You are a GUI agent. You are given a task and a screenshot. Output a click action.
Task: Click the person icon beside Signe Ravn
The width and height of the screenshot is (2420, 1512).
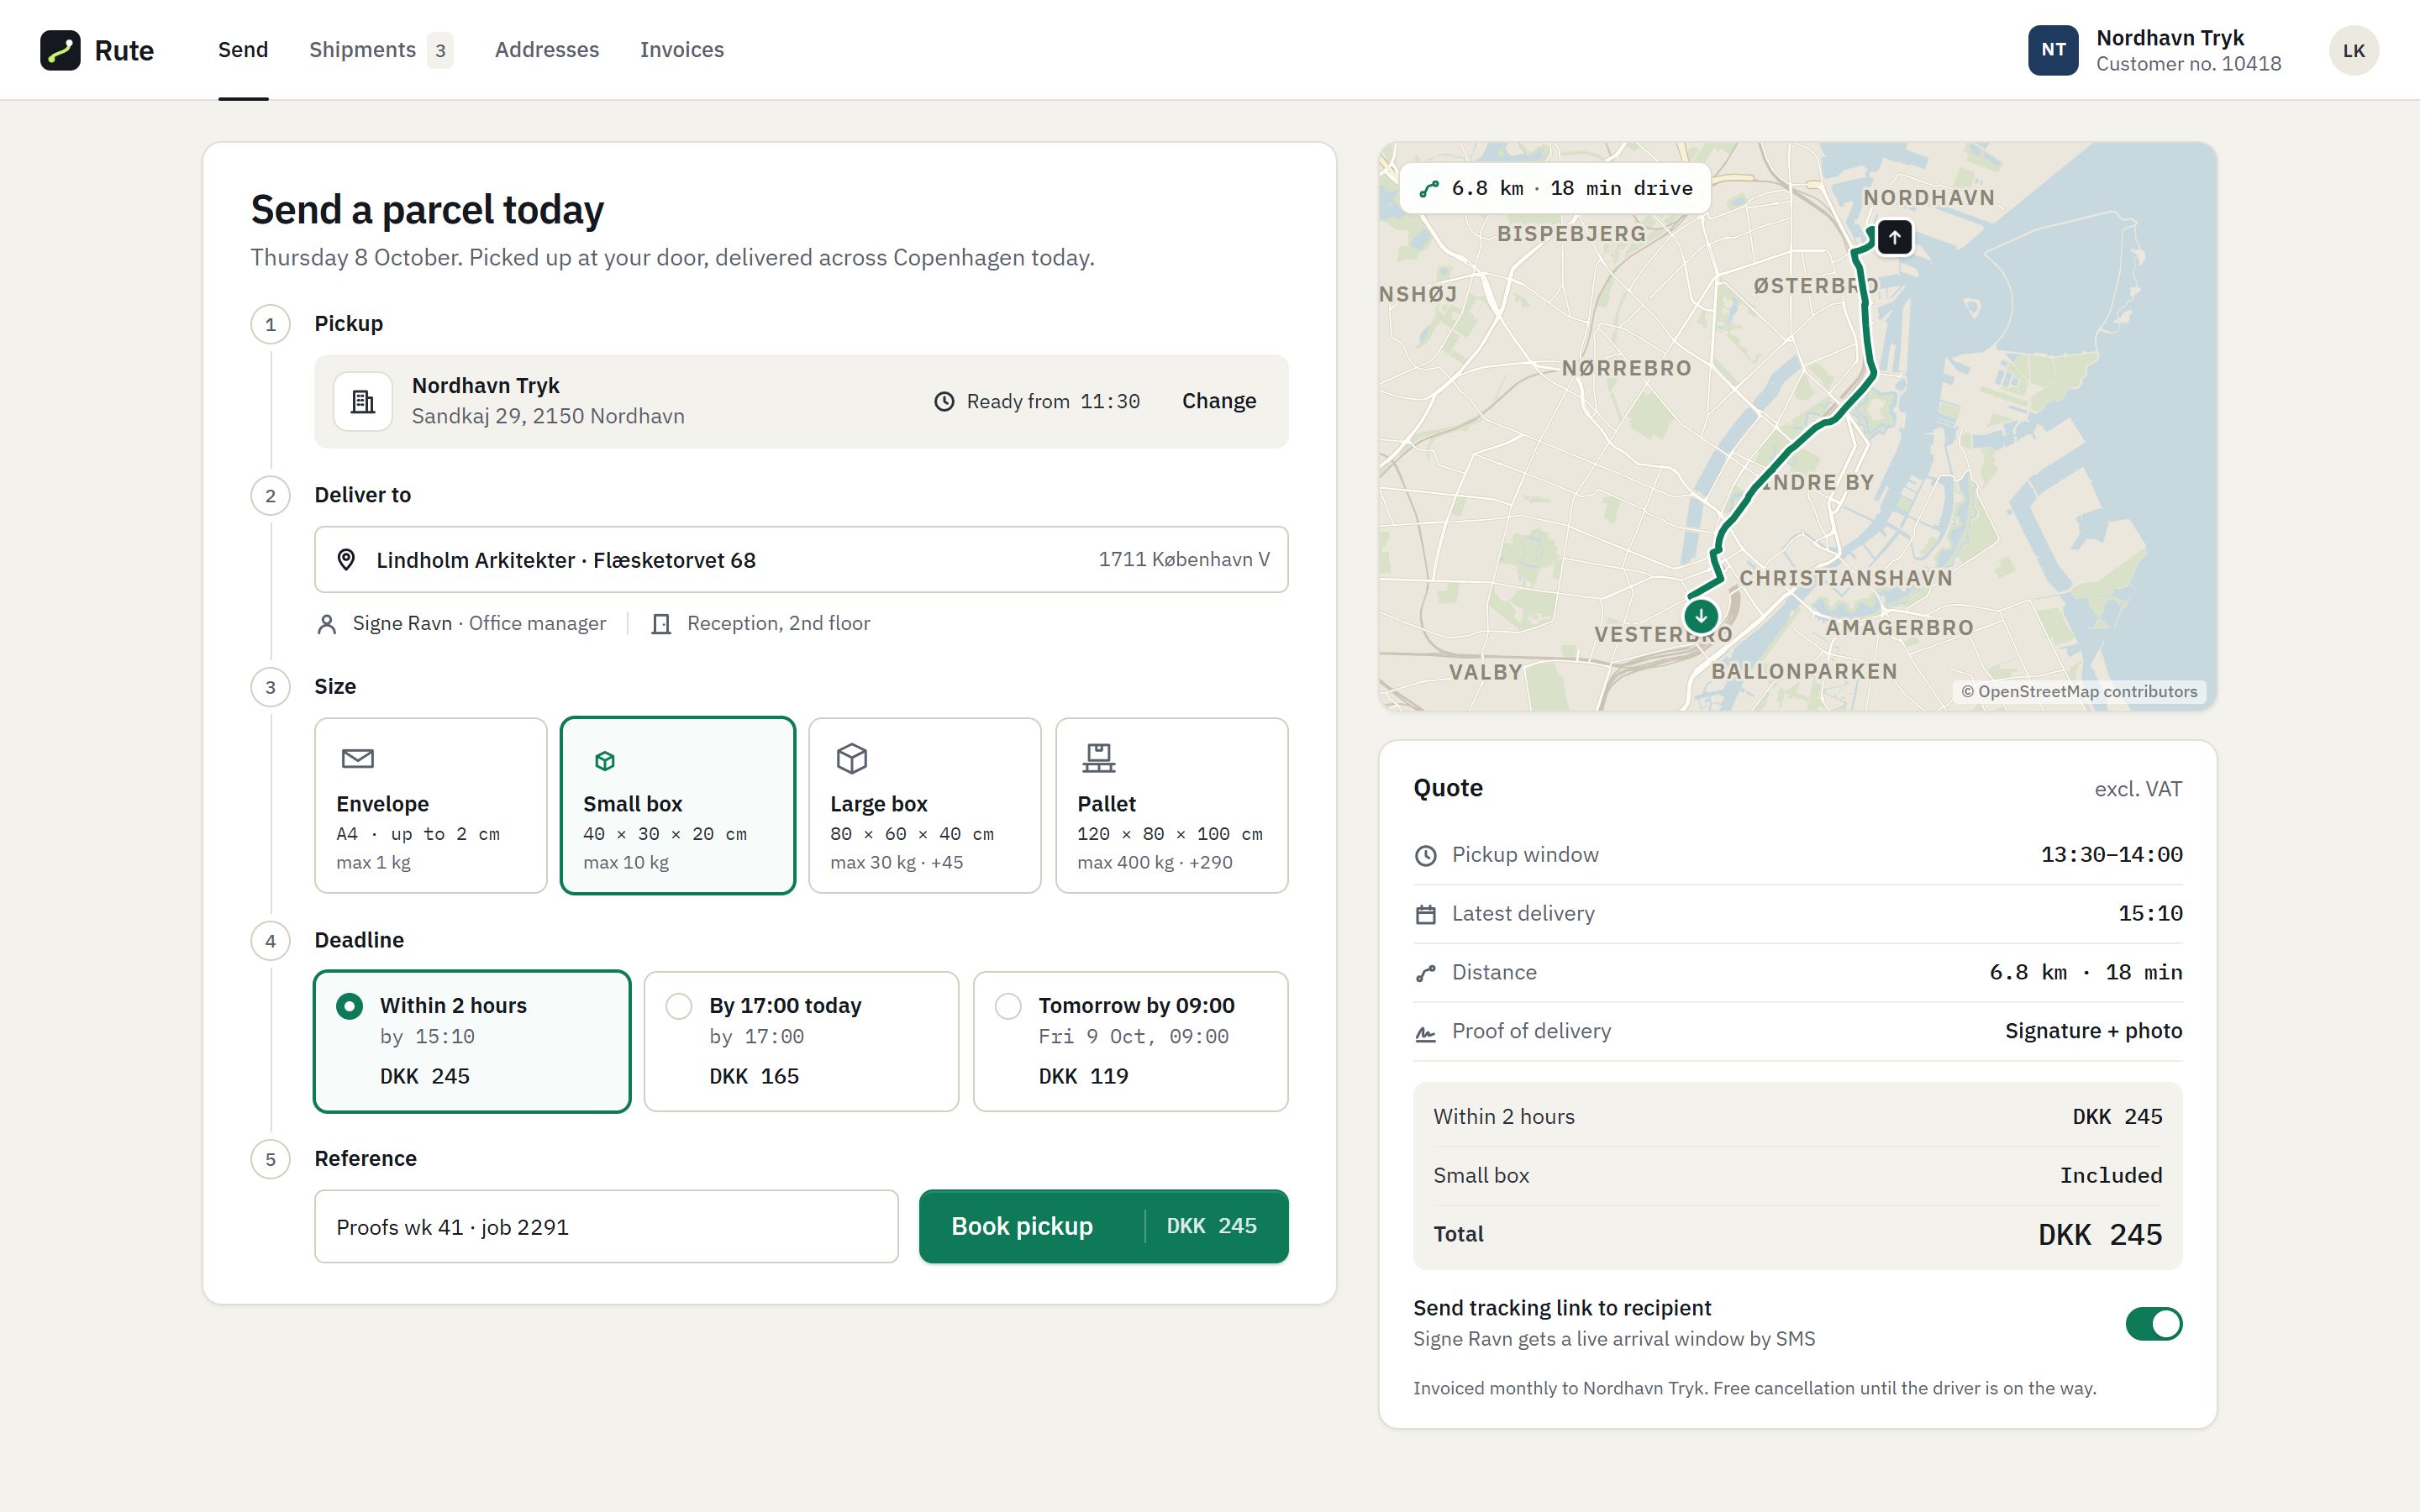click(326, 624)
